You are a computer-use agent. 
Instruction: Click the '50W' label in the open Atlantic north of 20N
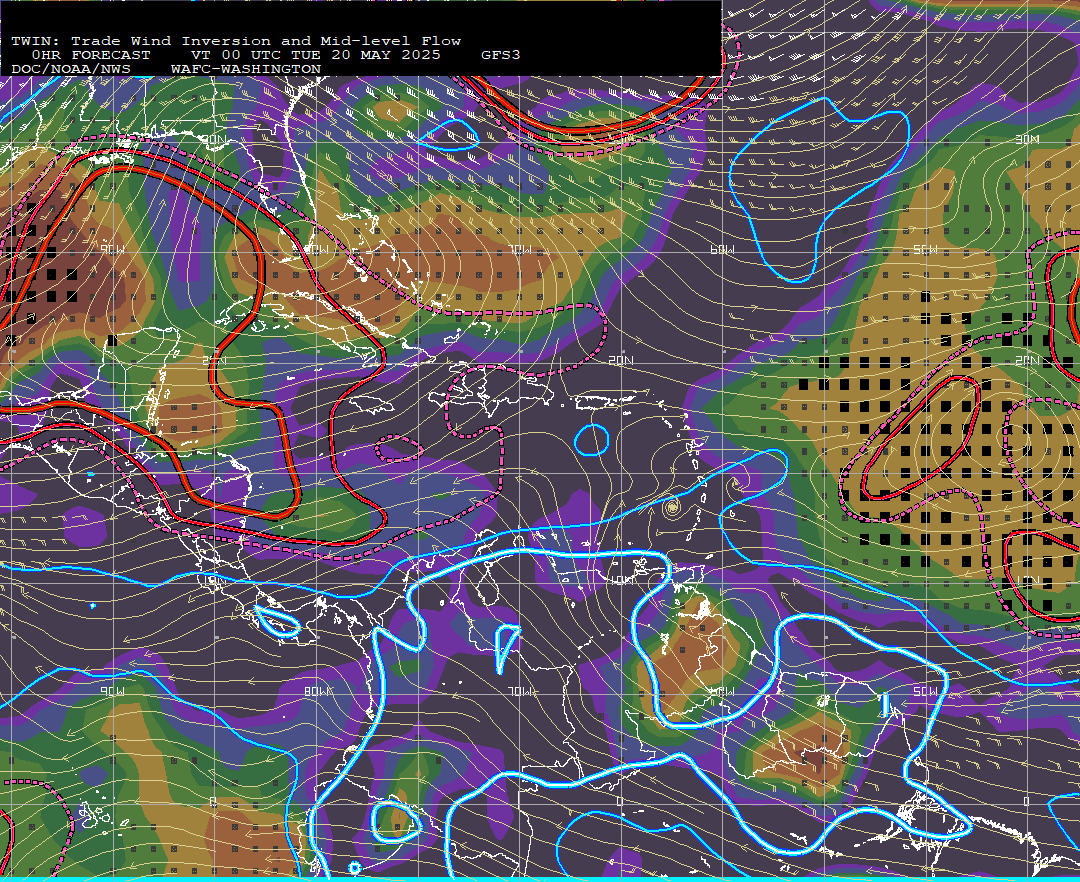point(925,249)
